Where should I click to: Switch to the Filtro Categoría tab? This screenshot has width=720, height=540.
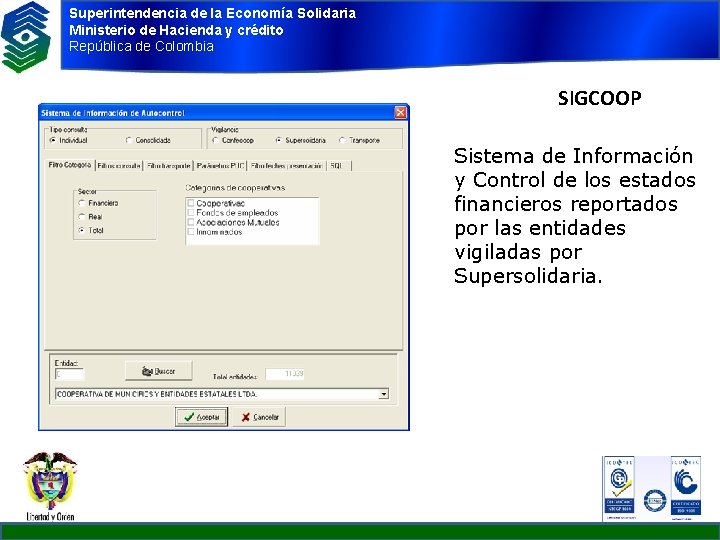click(x=70, y=165)
